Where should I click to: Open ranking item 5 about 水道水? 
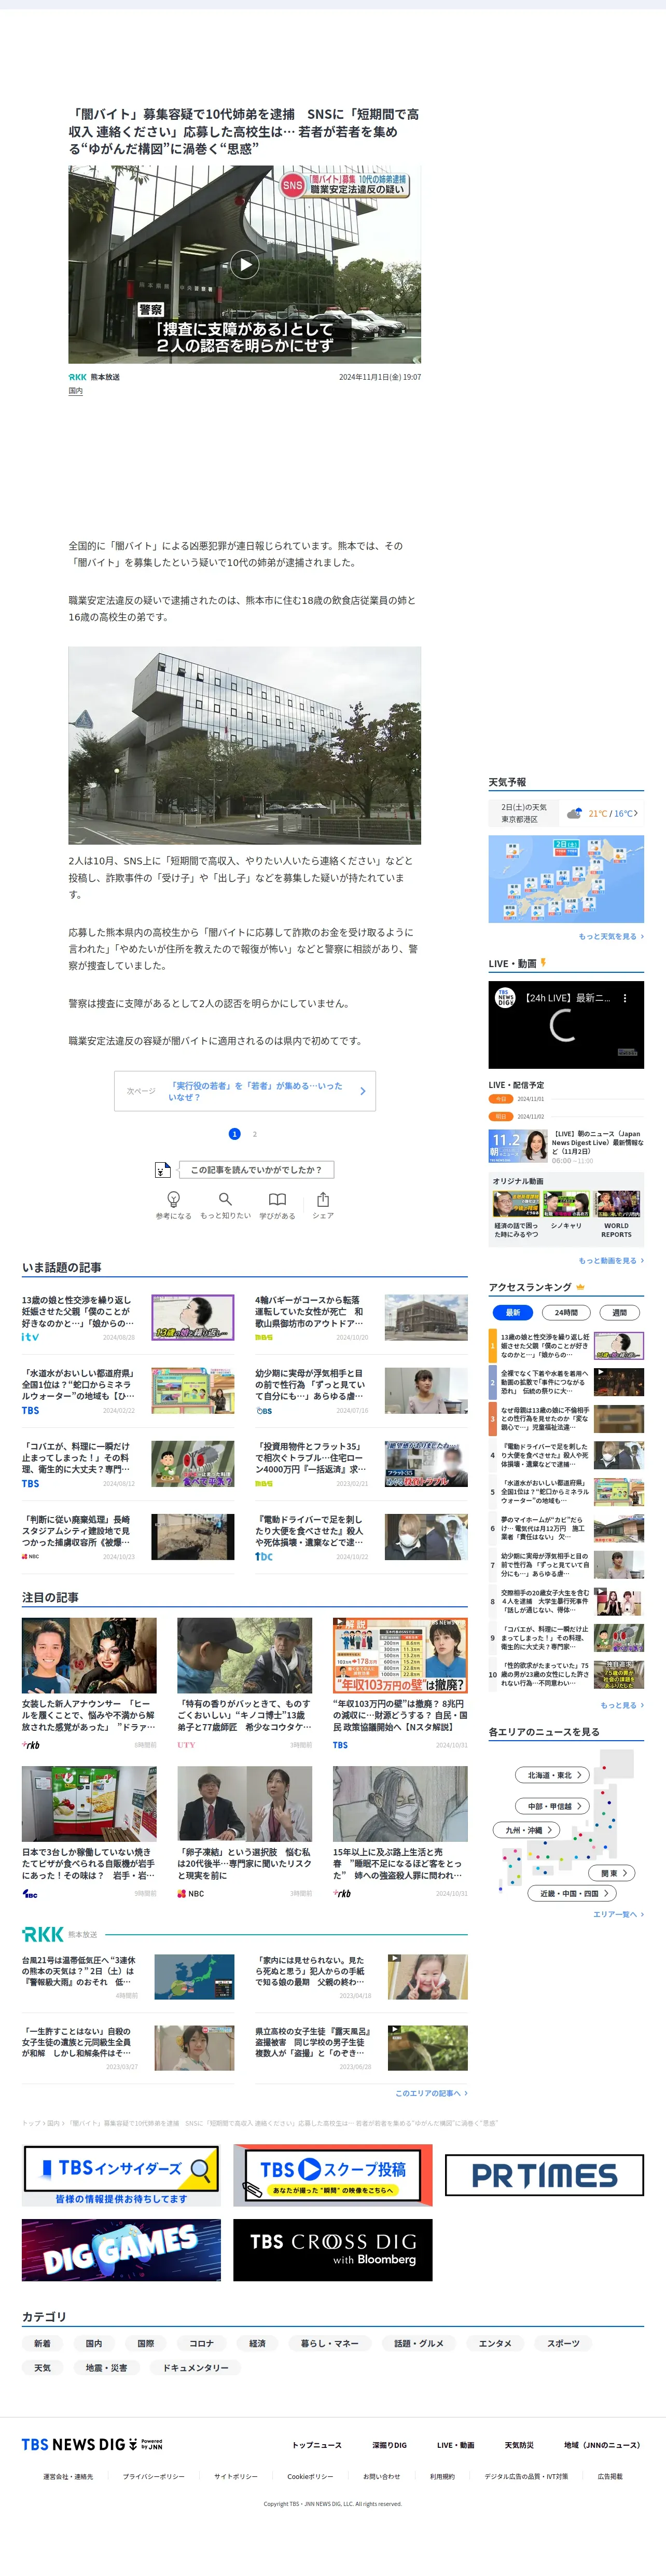[x=566, y=1491]
